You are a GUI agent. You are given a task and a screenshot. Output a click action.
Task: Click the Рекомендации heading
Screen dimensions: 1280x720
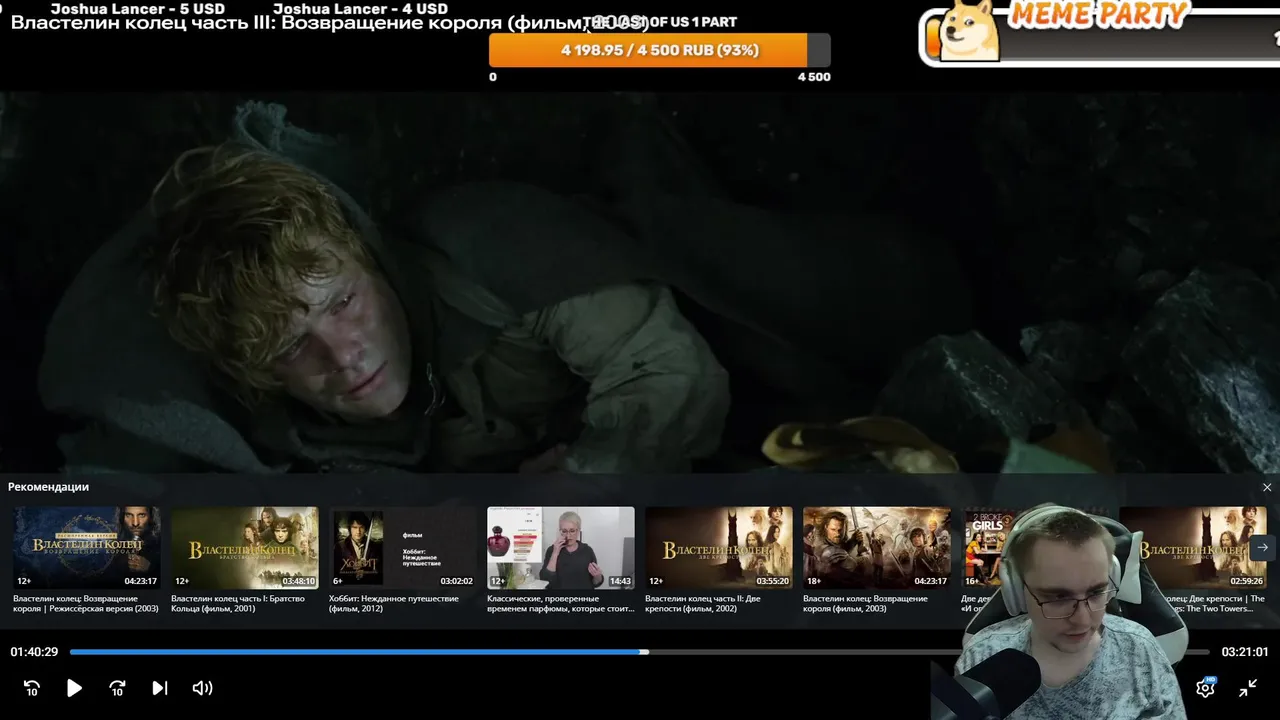[48, 487]
